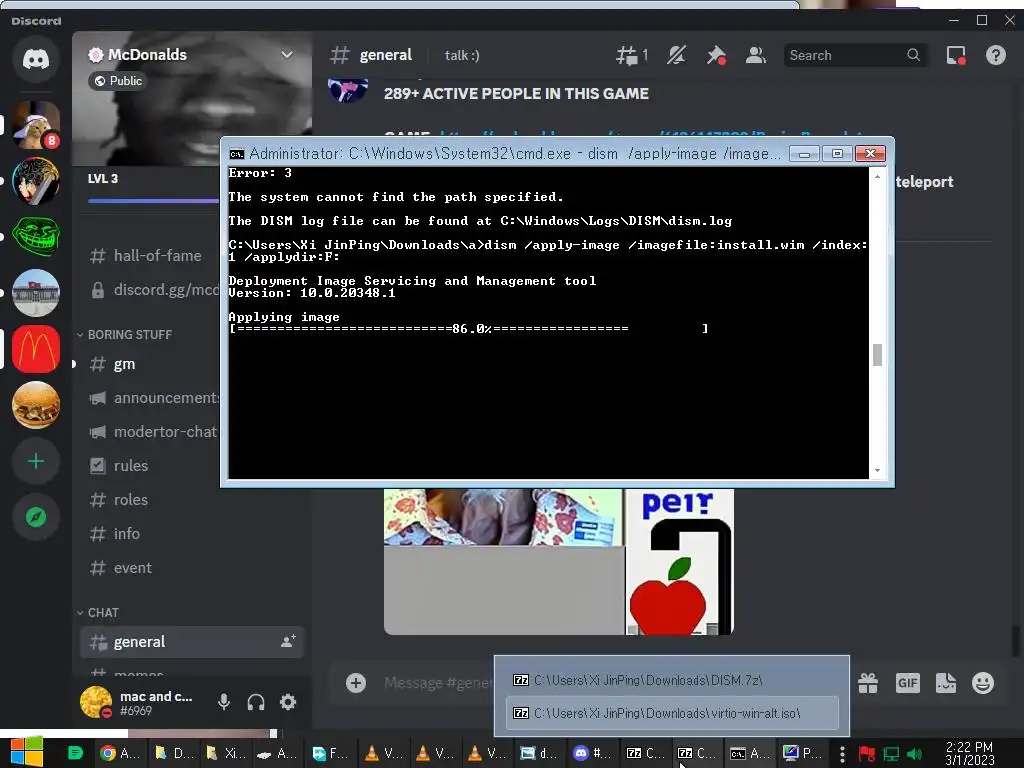Click in the Discord search box
The width and height of the screenshot is (1024, 768).
[854, 56]
